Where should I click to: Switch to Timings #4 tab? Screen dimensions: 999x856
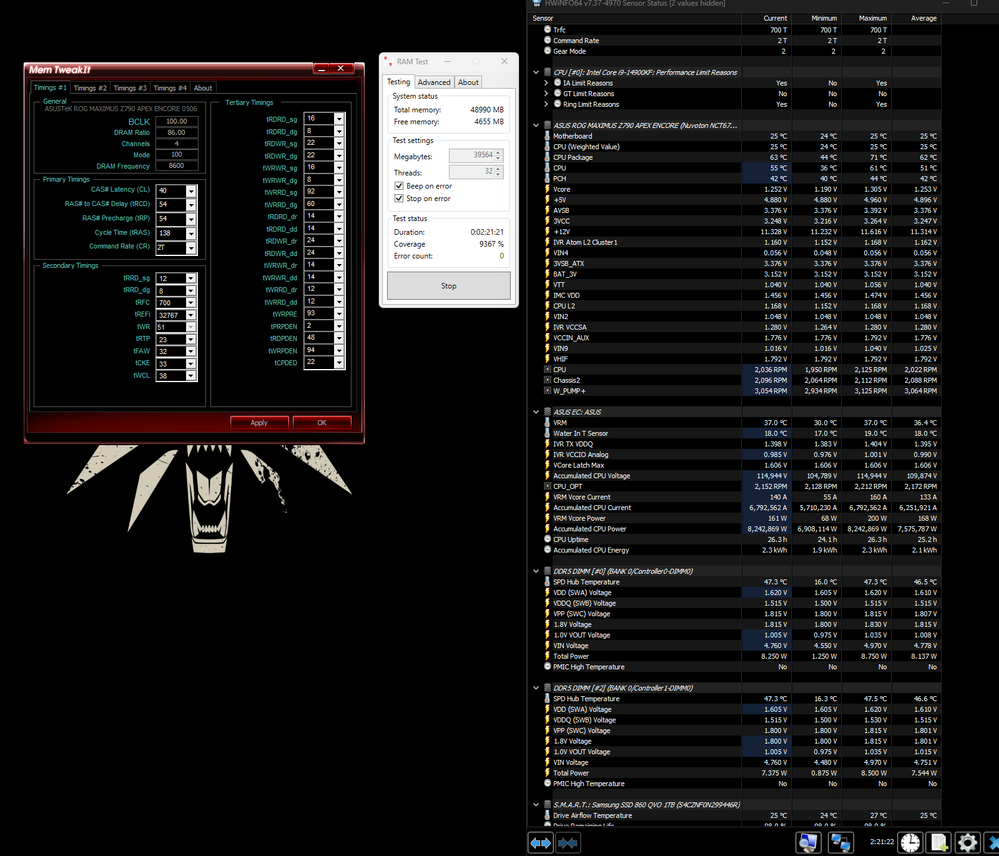coord(170,88)
